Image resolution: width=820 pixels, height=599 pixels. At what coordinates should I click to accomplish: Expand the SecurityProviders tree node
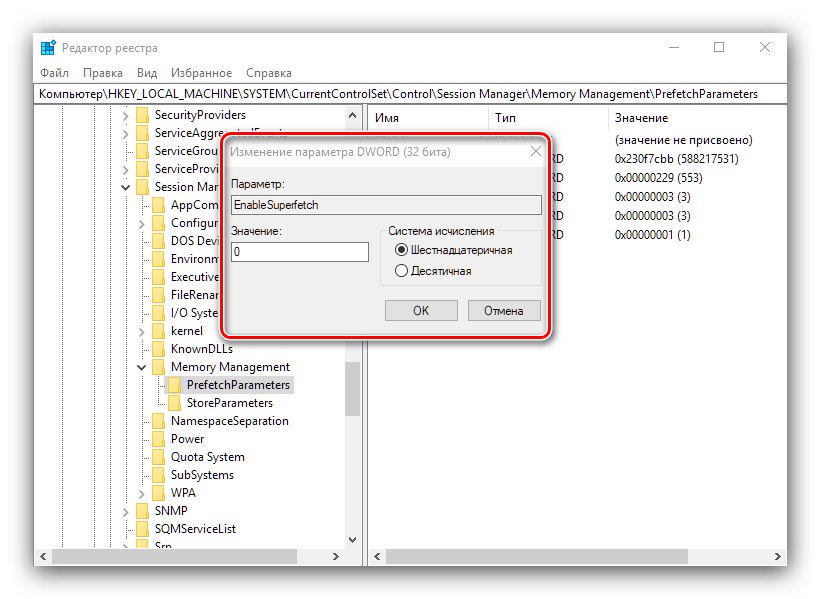(x=126, y=116)
